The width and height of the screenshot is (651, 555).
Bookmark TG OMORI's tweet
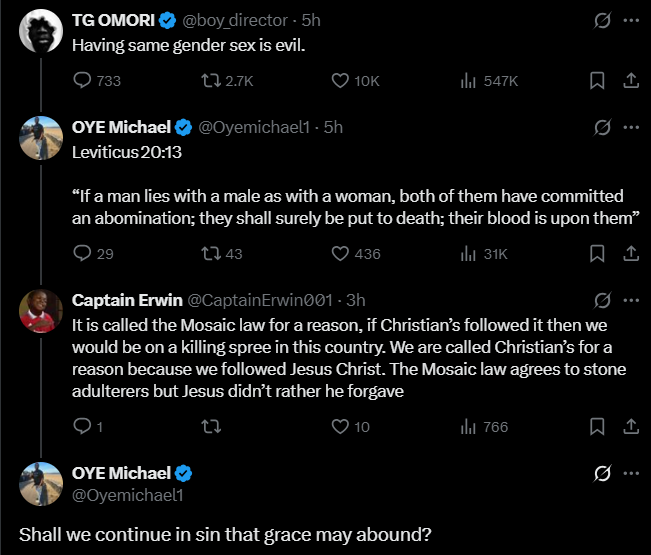[x=596, y=81]
